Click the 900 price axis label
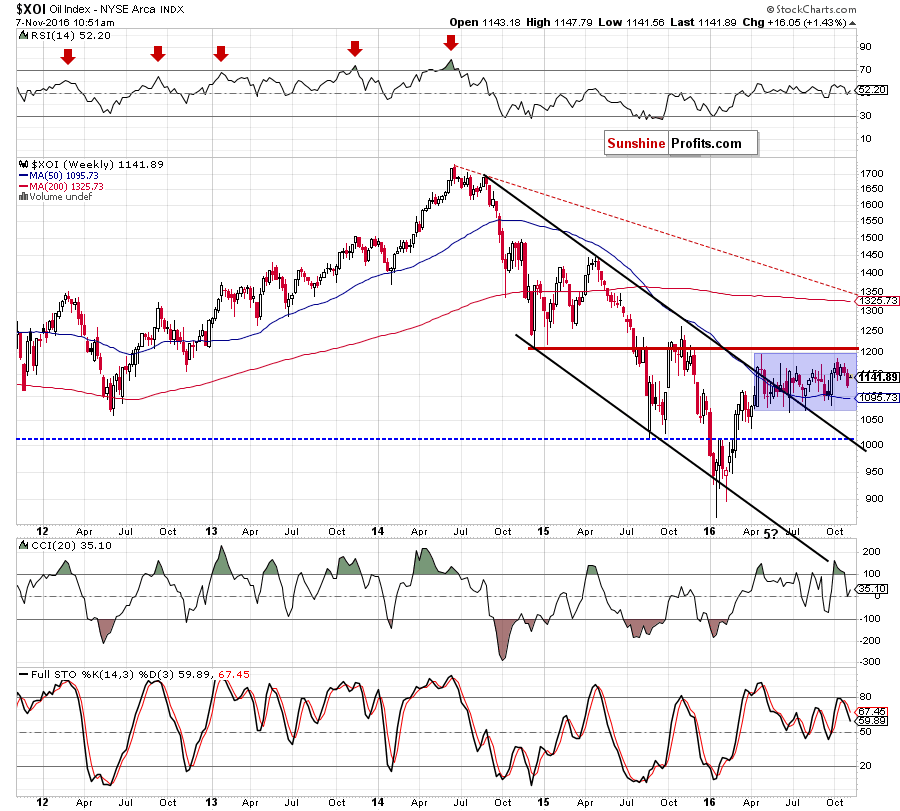Viewport: 900px width, 811px height. (x=874, y=499)
